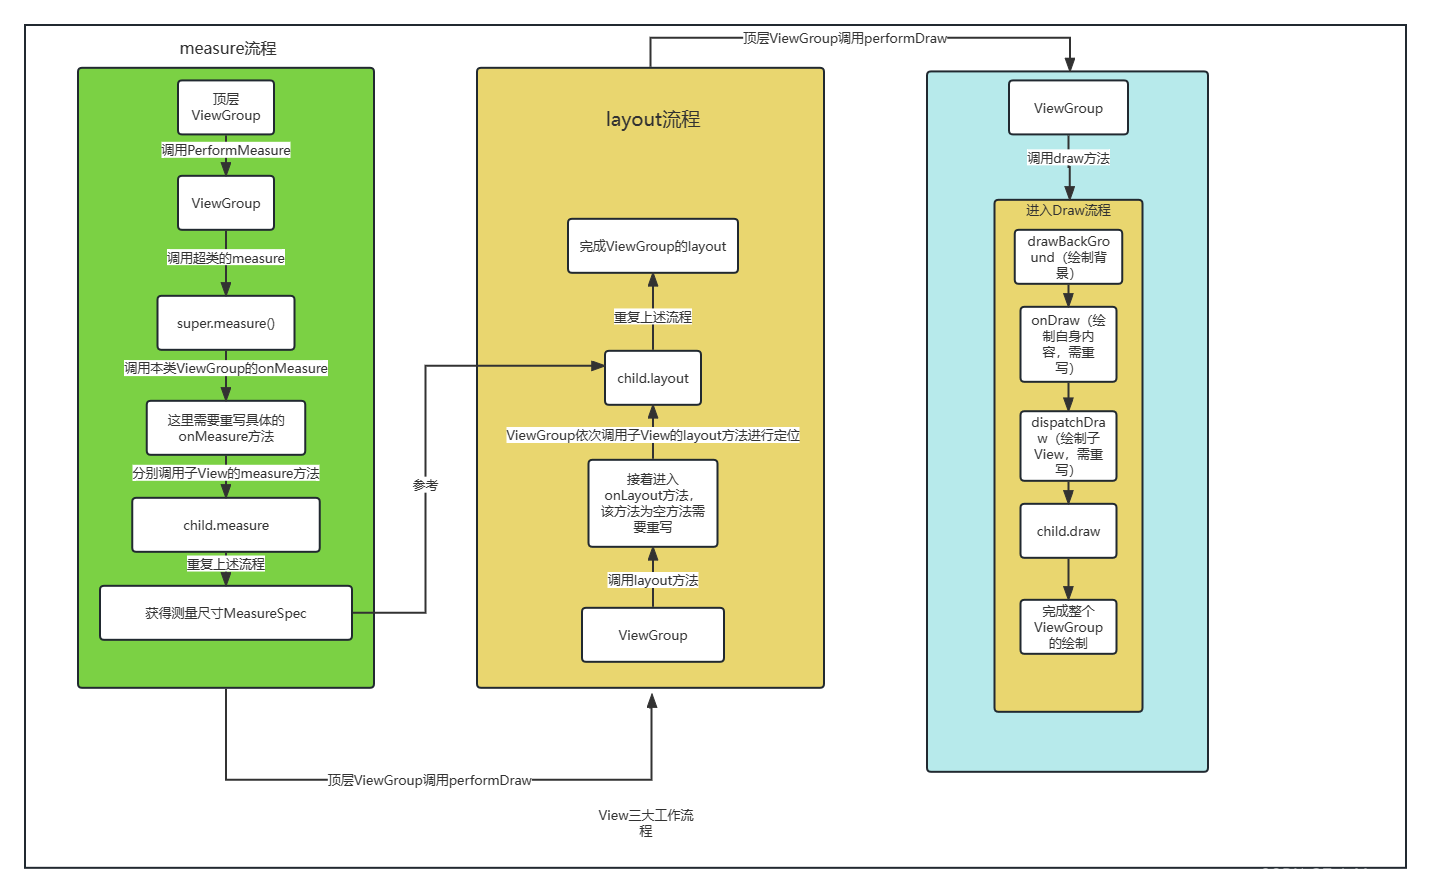The image size is (1431, 893).
Task: Click the 调用超类的measure label
Action: click(x=226, y=258)
